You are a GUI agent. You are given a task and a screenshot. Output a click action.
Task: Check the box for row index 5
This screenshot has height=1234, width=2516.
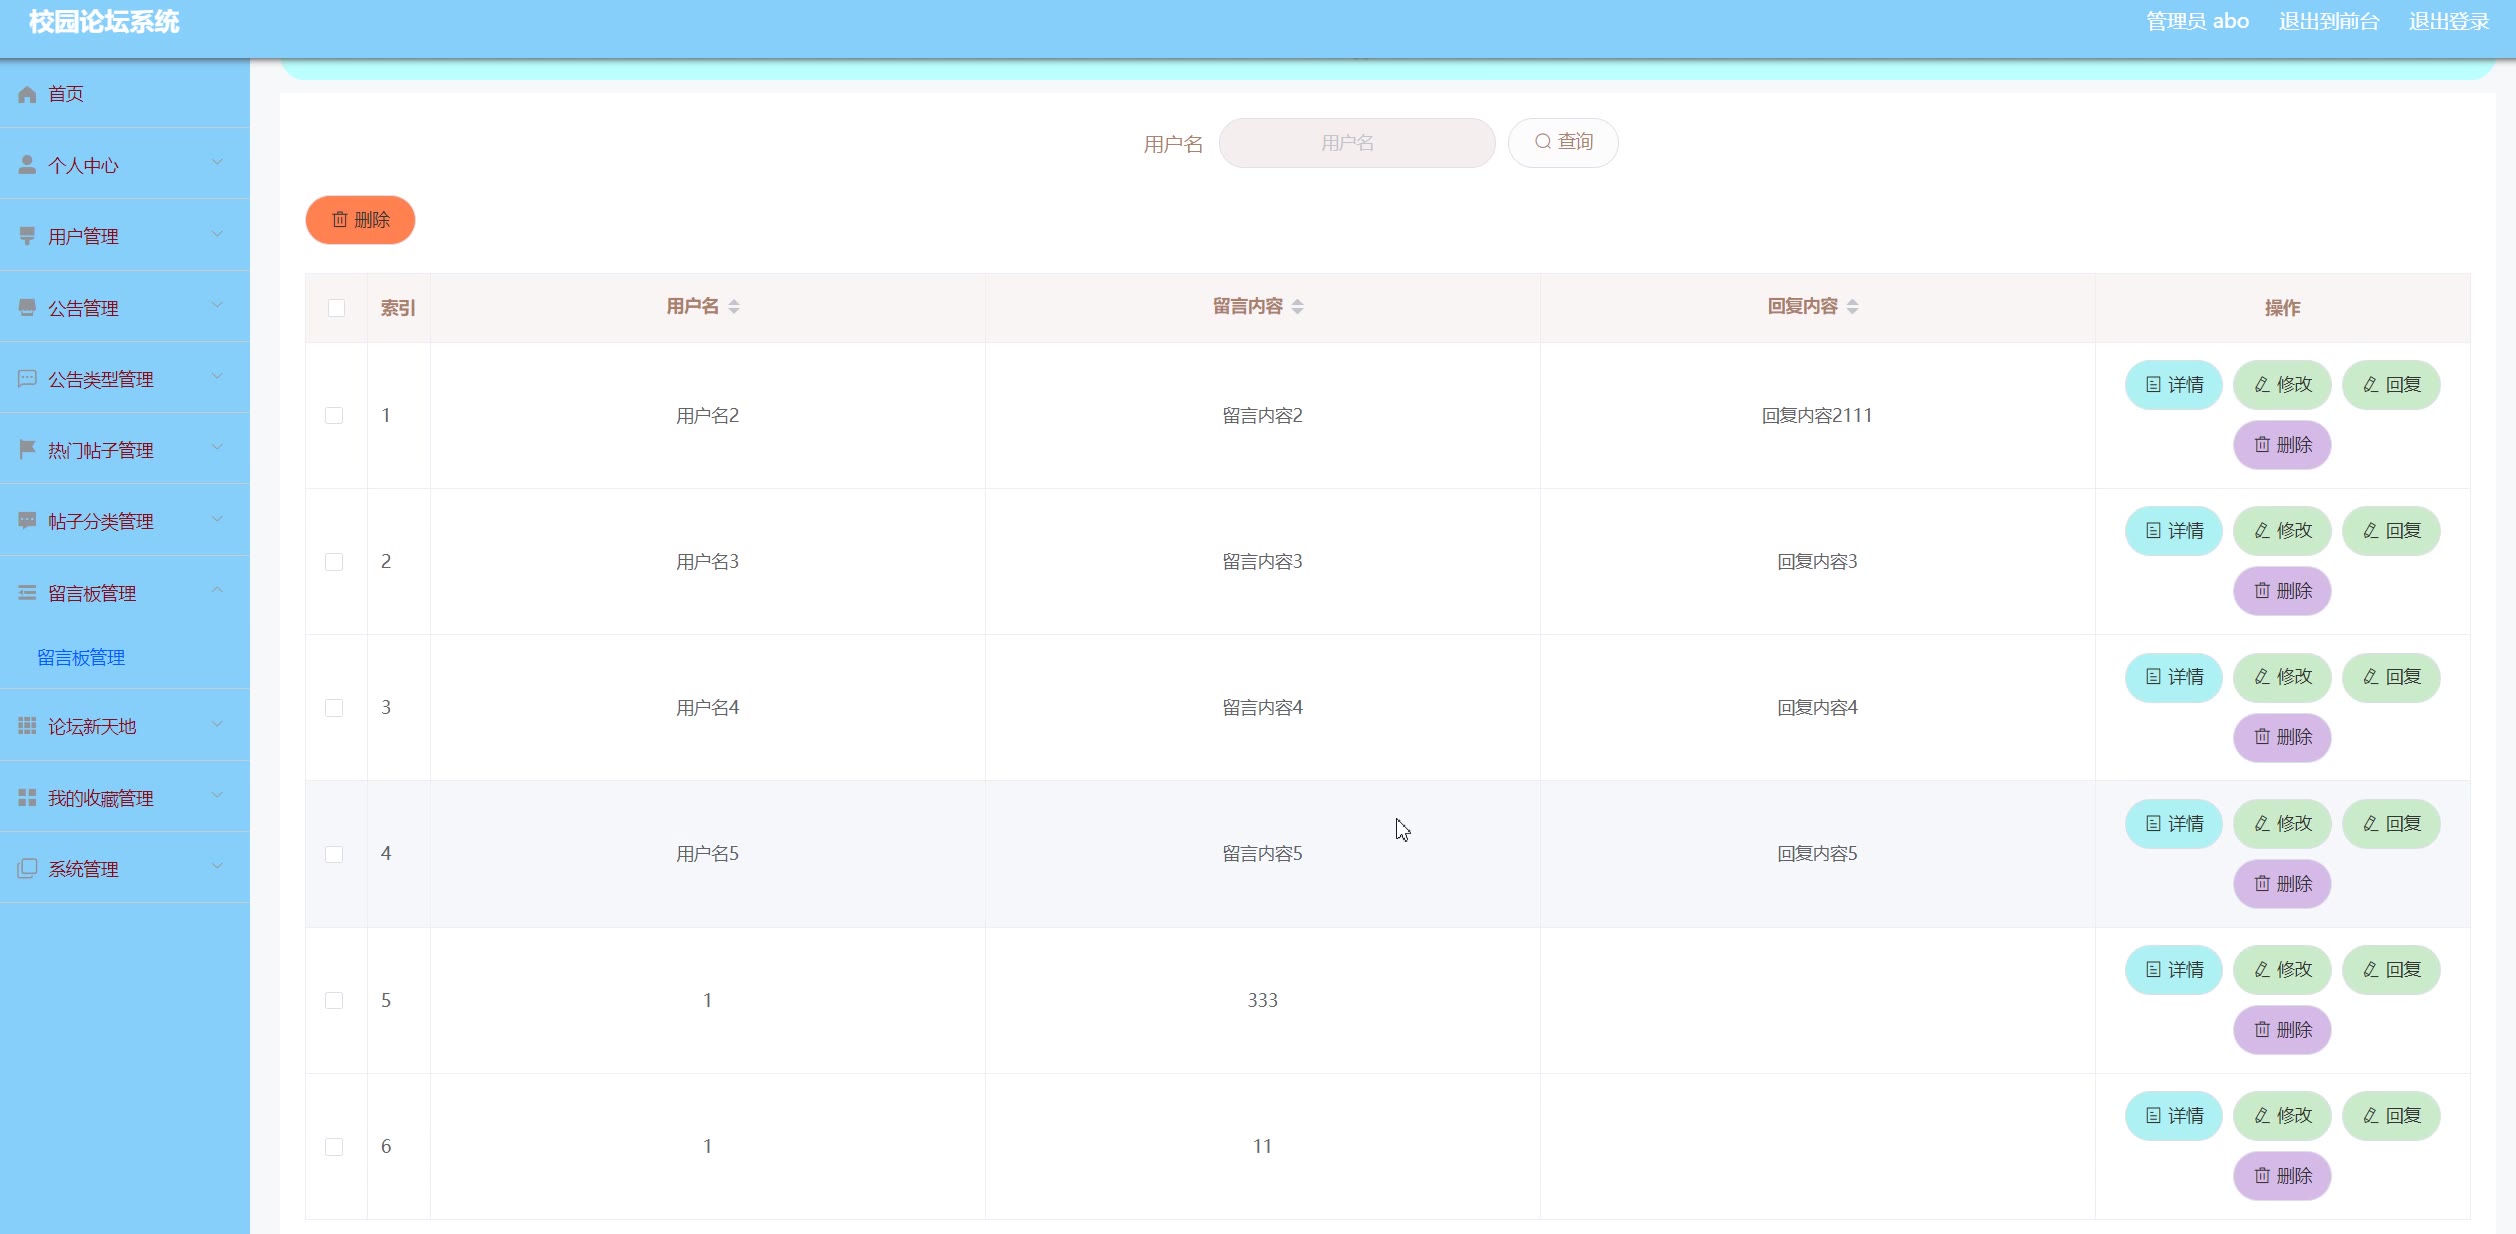(x=334, y=1001)
